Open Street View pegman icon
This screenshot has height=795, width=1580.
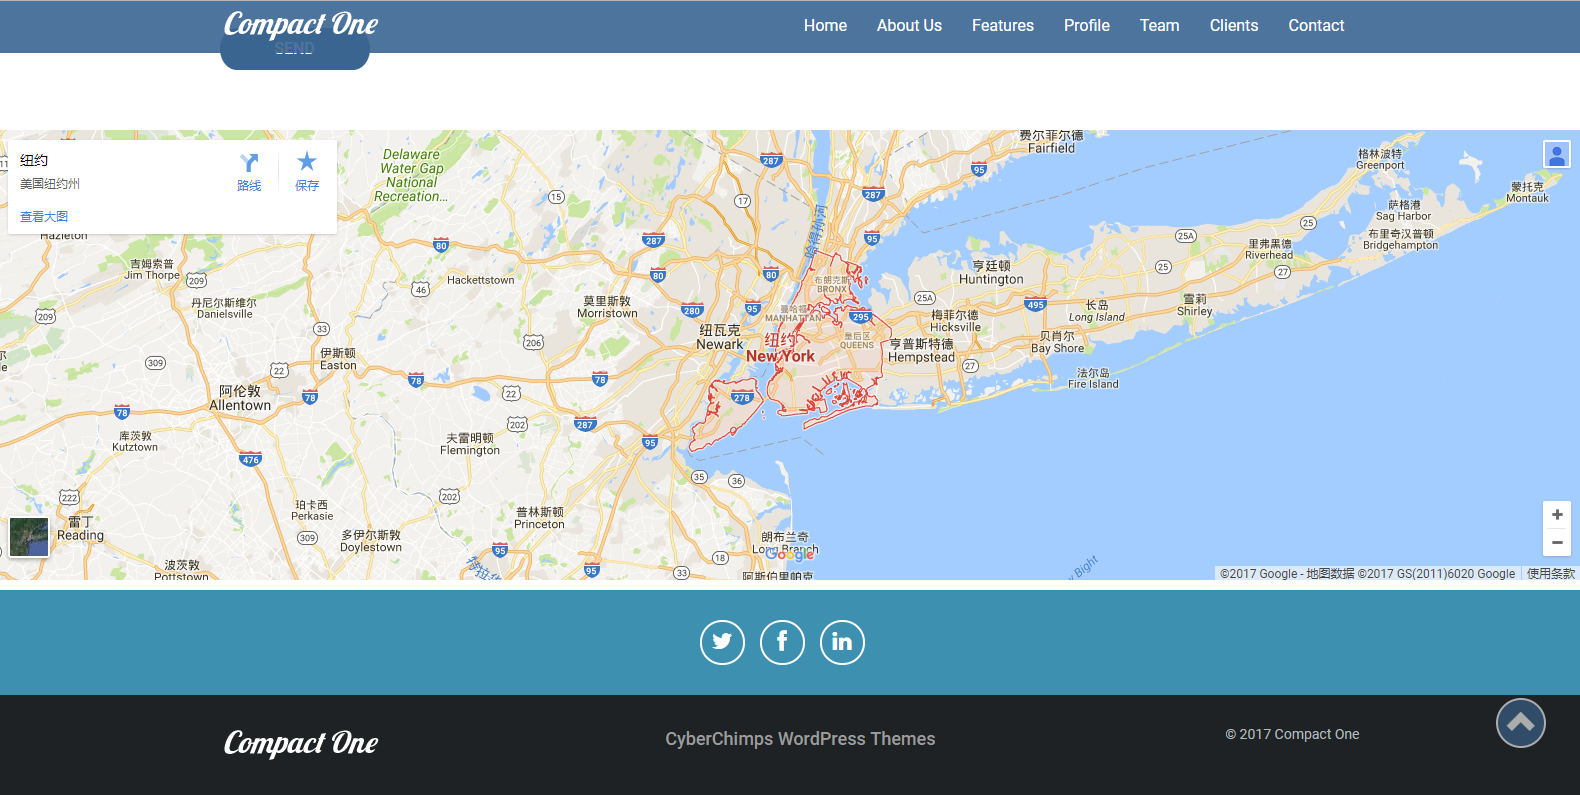tap(1556, 154)
